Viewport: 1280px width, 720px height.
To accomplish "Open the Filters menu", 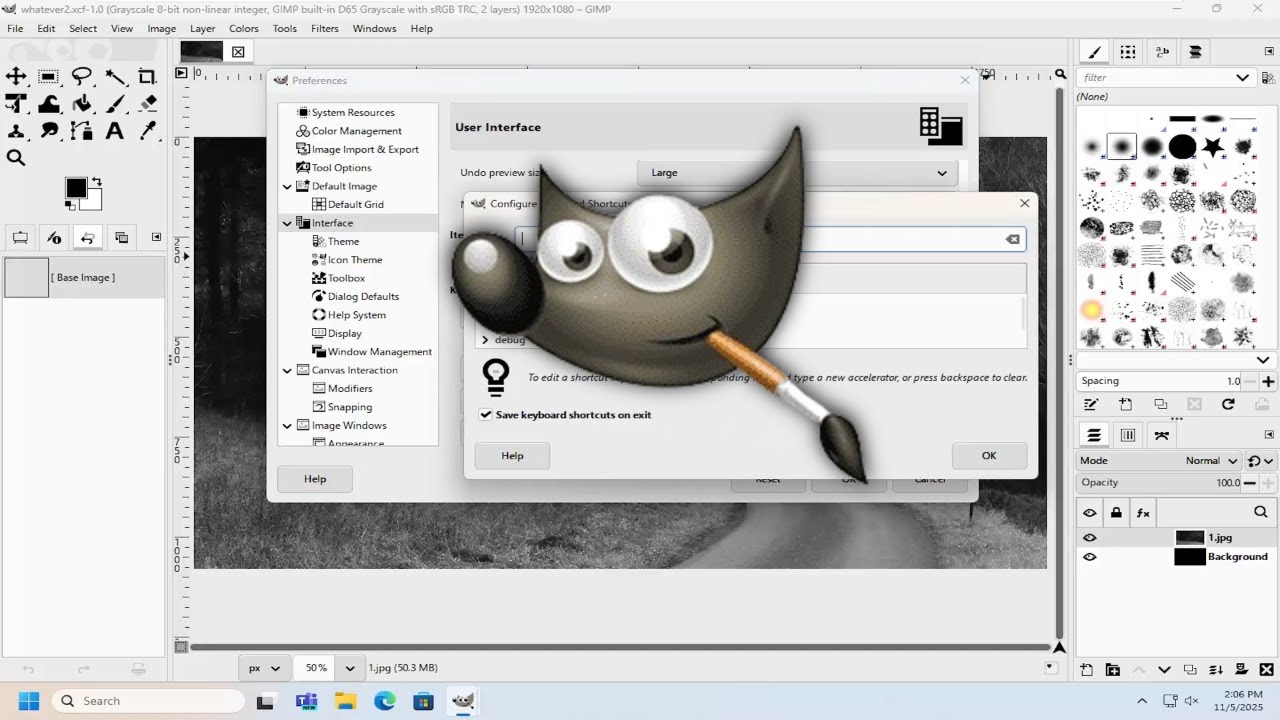I will (324, 28).
